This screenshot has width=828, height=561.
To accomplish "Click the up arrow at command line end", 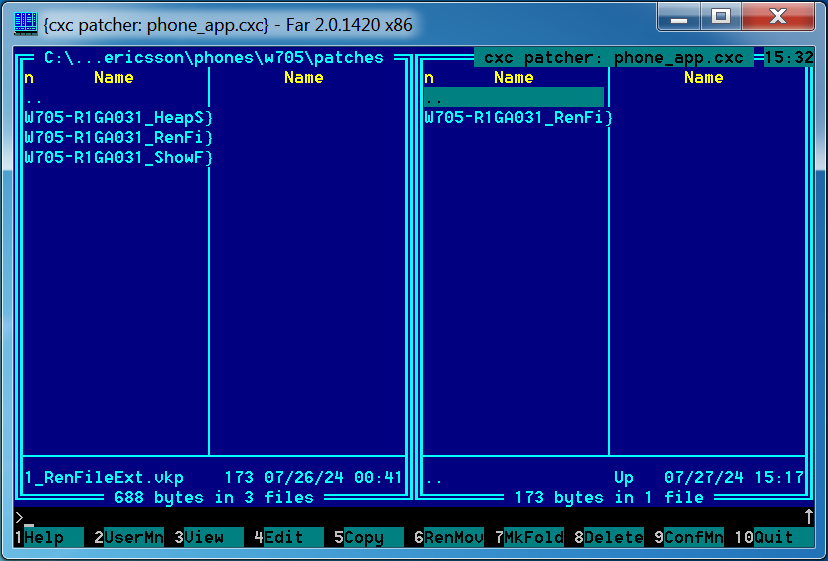I will coord(808,517).
